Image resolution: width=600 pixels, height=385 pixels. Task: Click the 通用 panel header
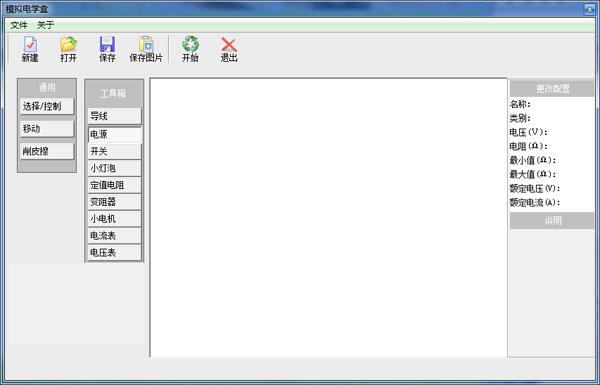47,88
